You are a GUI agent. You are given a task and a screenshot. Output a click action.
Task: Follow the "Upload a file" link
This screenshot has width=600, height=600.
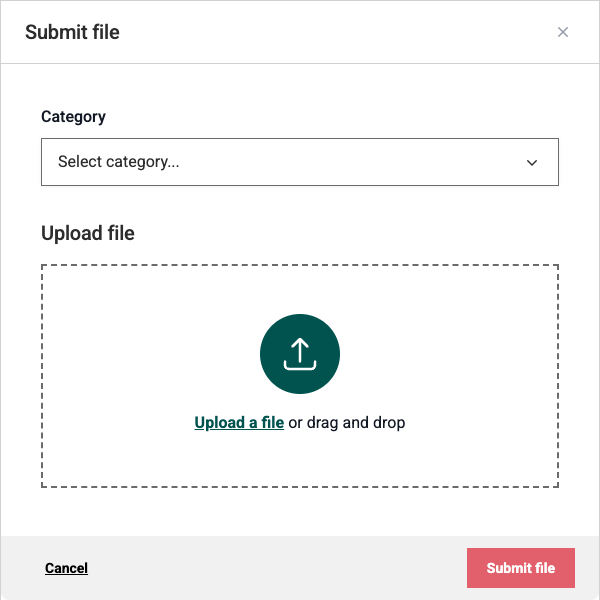coord(239,422)
